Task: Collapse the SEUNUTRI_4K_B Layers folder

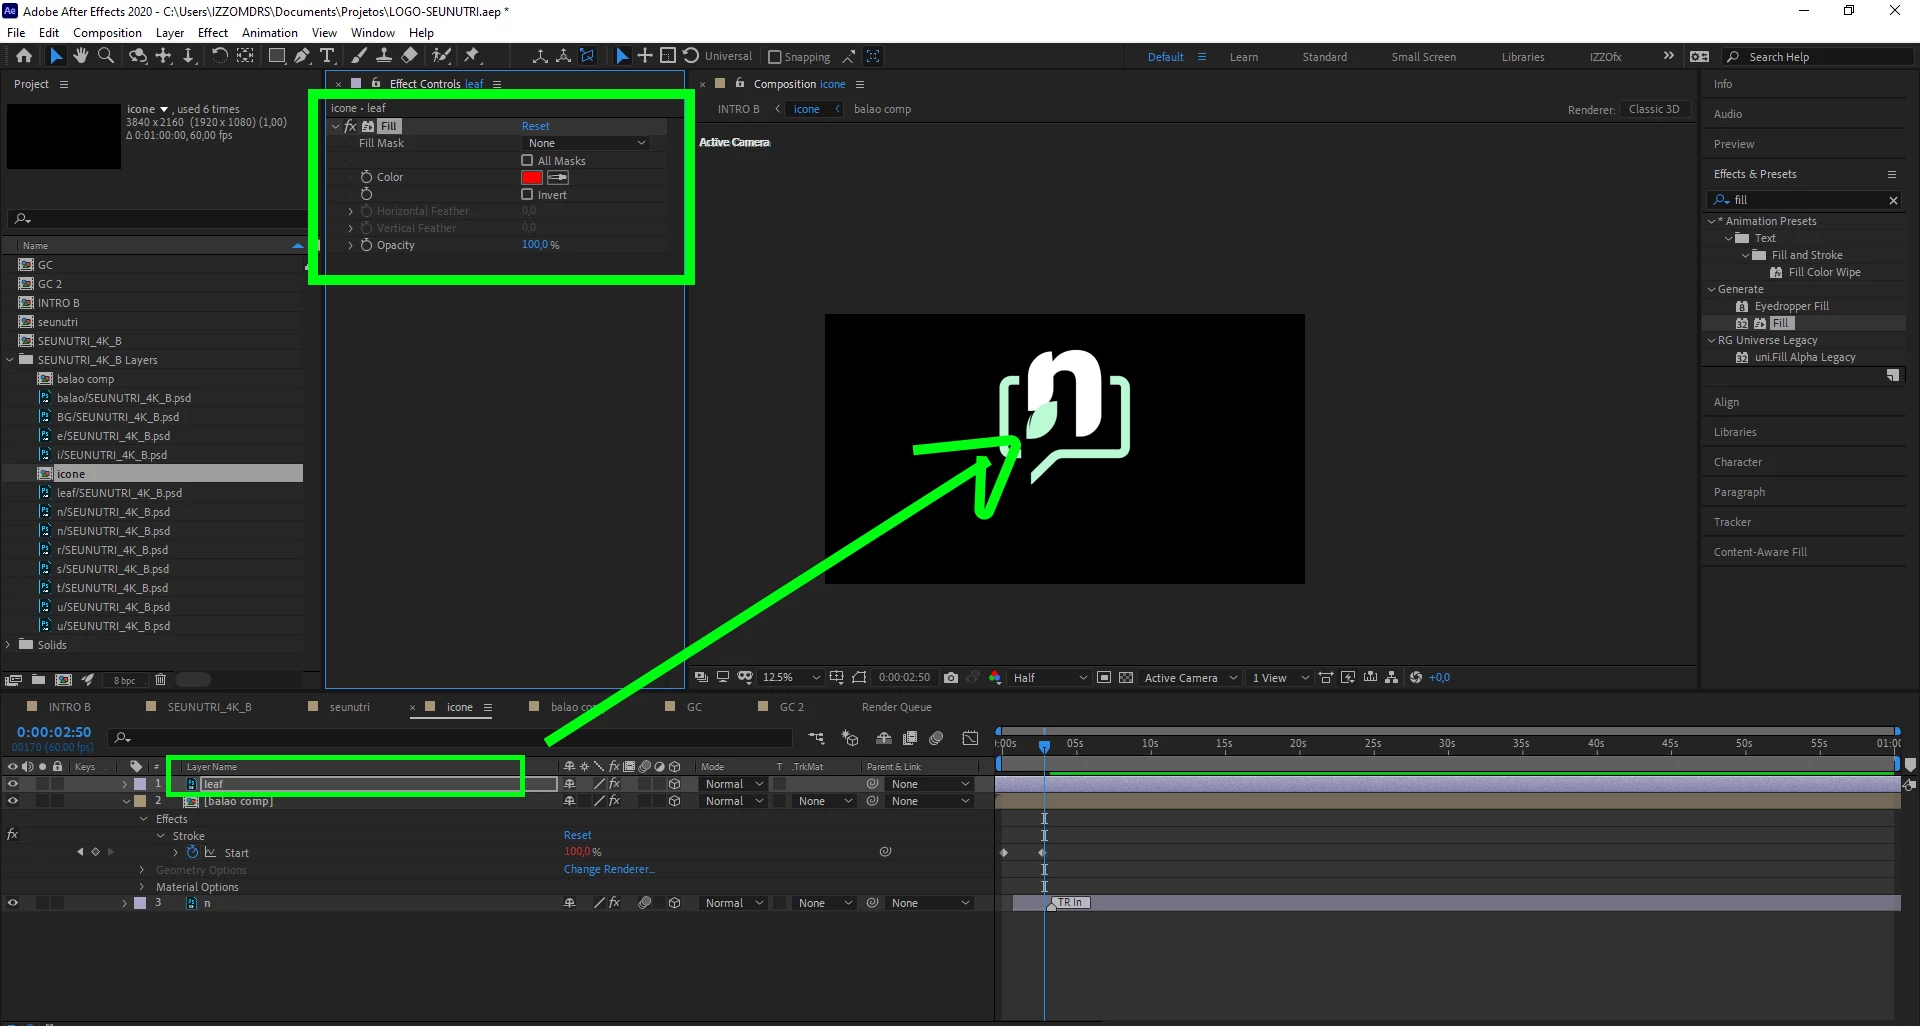Action: [10, 360]
